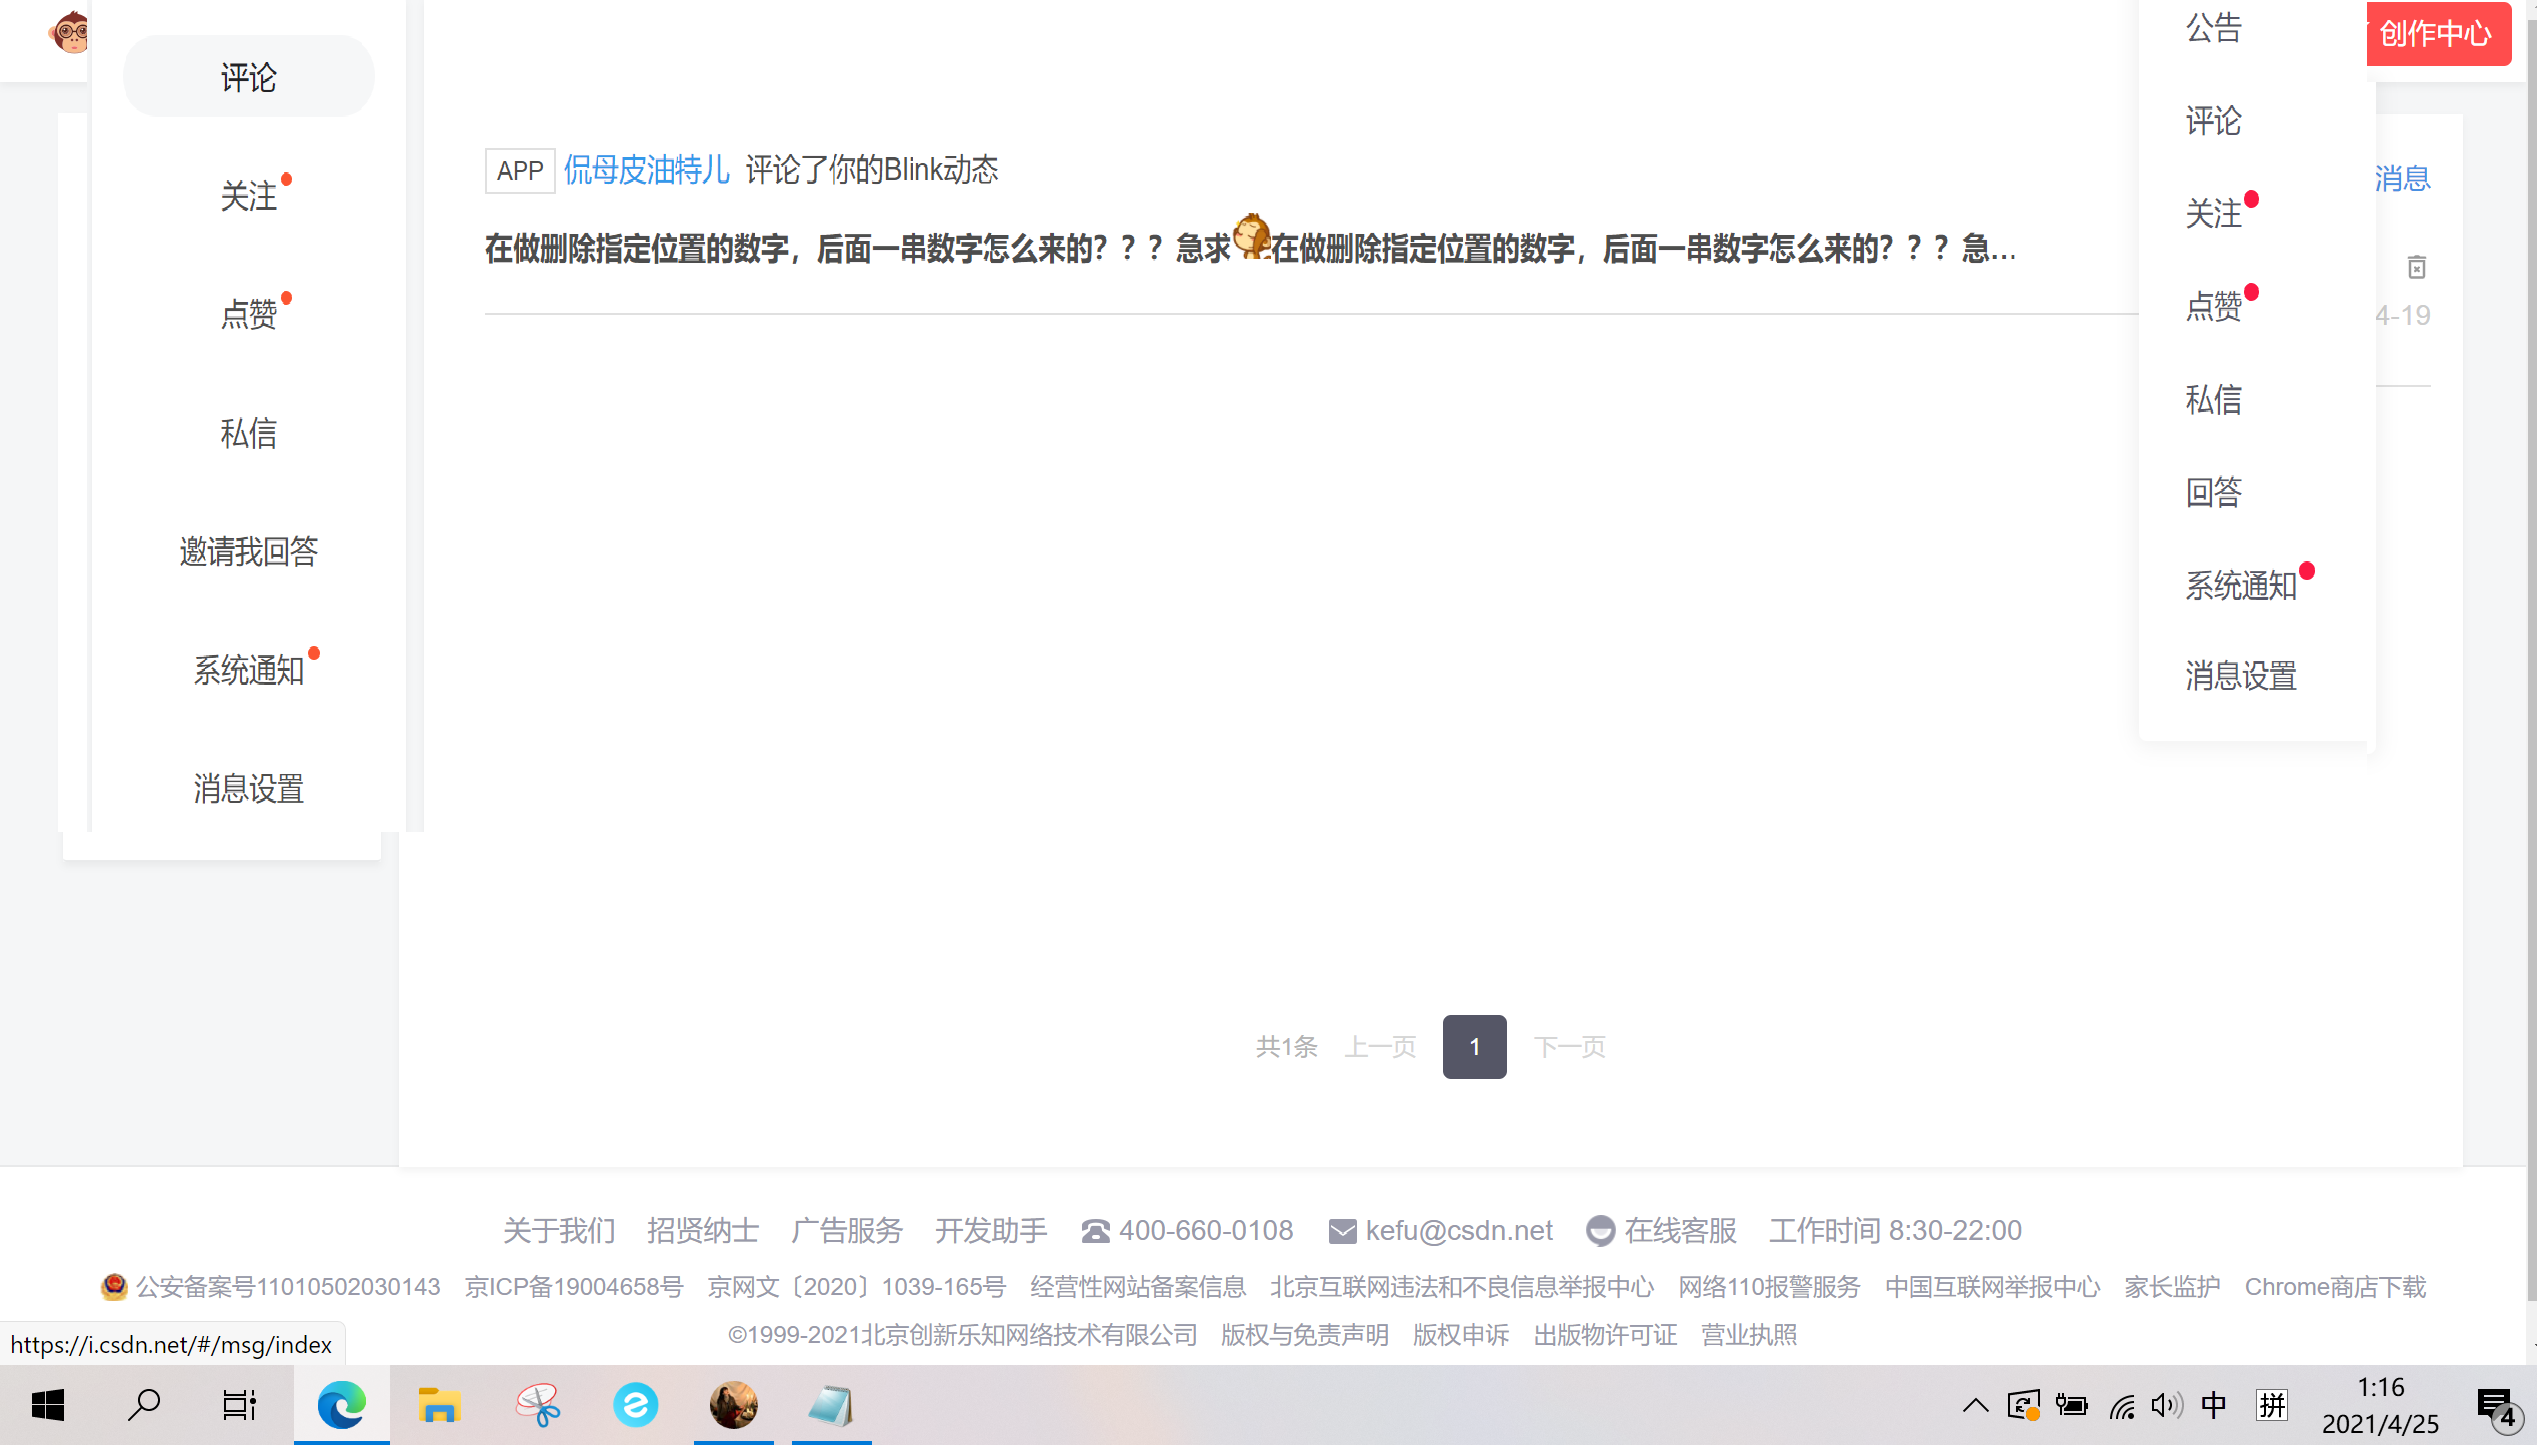The height and width of the screenshot is (1445, 2537).
Task: Open 系统通知 from the right dropdown menu
Action: (x=2240, y=585)
